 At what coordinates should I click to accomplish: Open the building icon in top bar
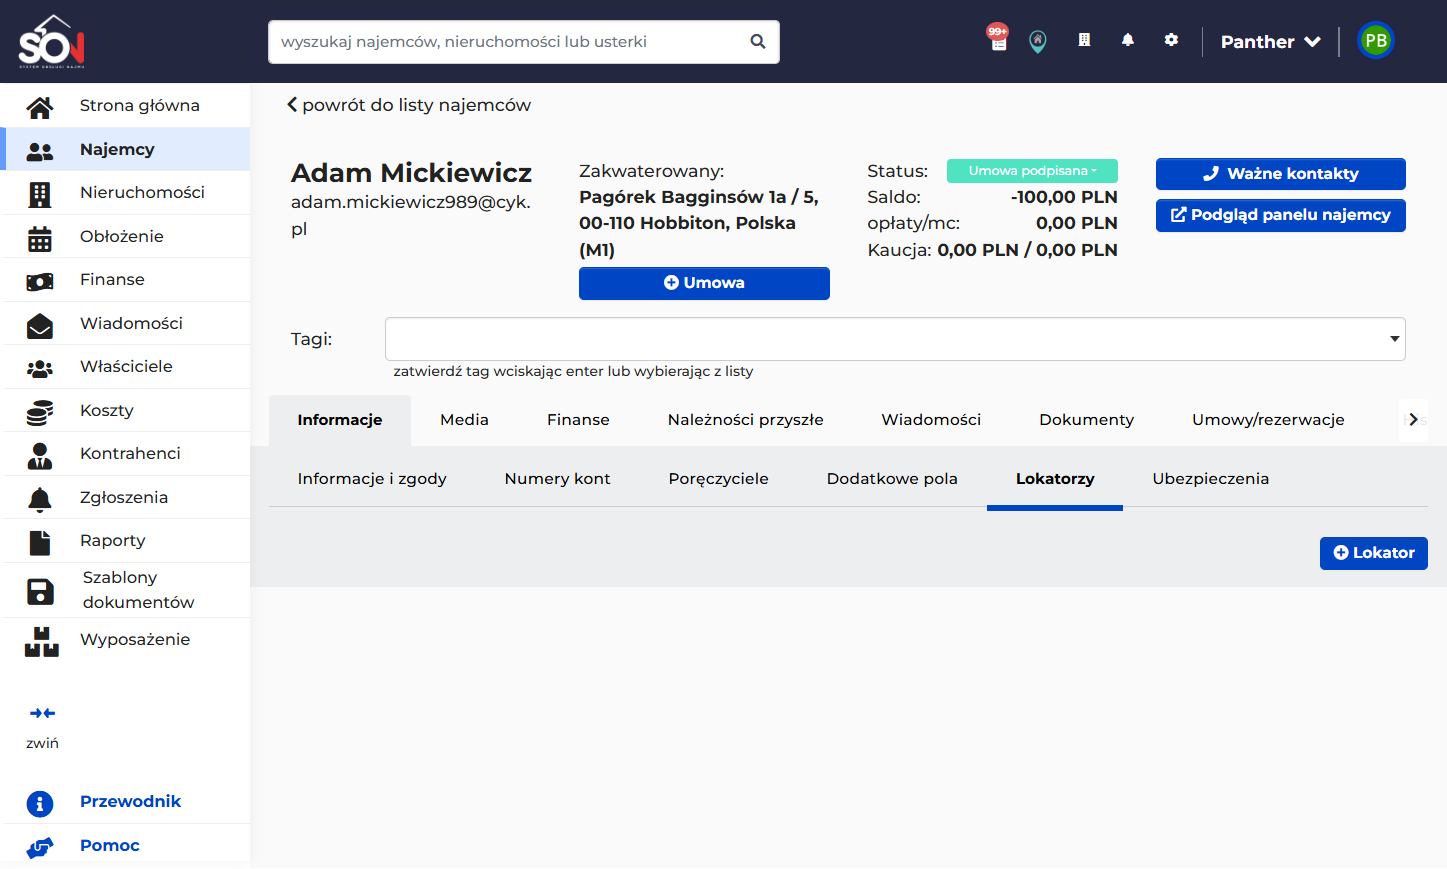pos(1084,40)
